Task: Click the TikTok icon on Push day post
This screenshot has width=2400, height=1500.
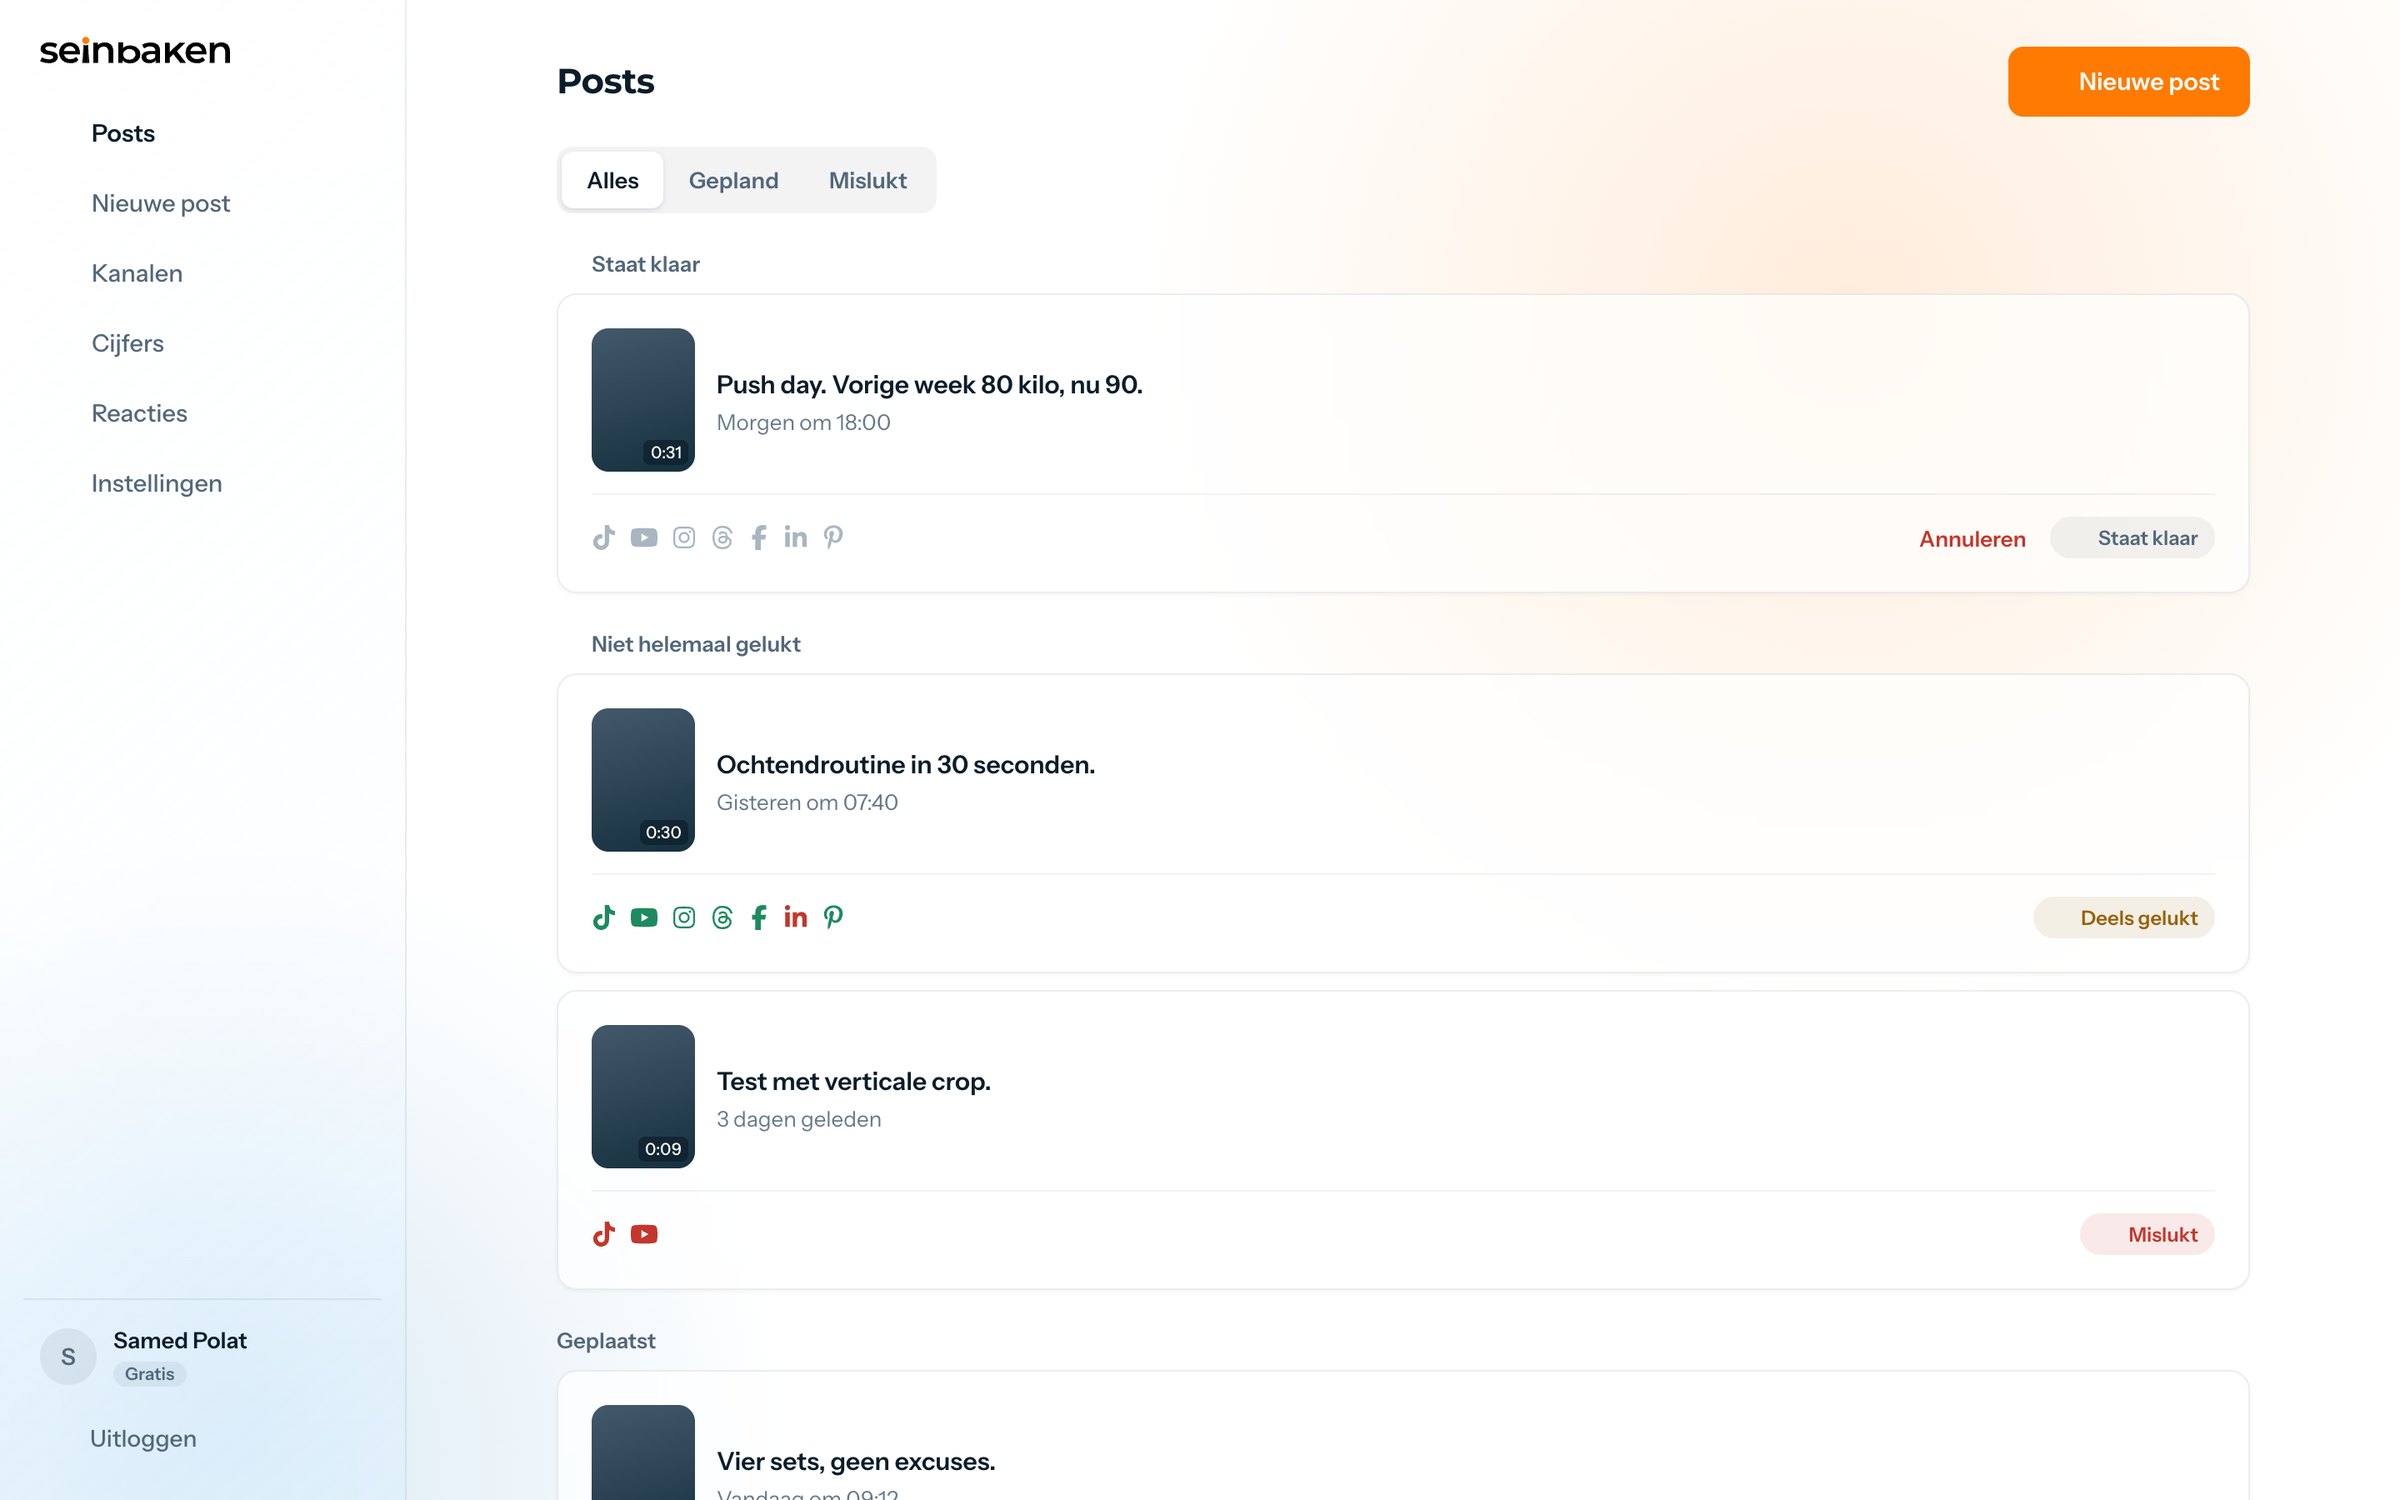Action: click(x=603, y=538)
